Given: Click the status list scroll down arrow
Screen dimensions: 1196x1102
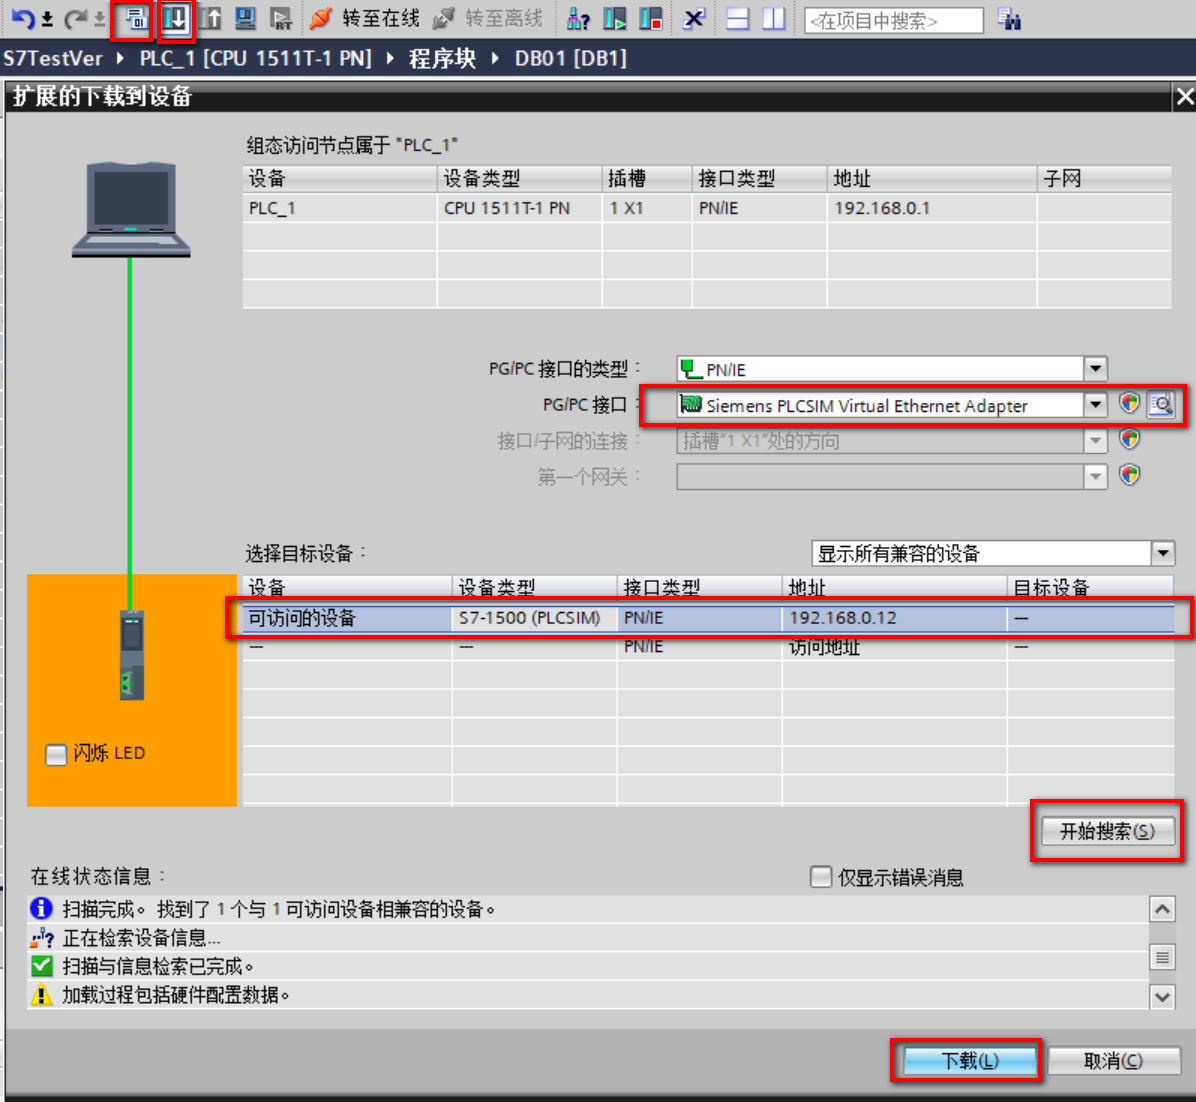Looking at the screenshot, I should tap(1162, 996).
